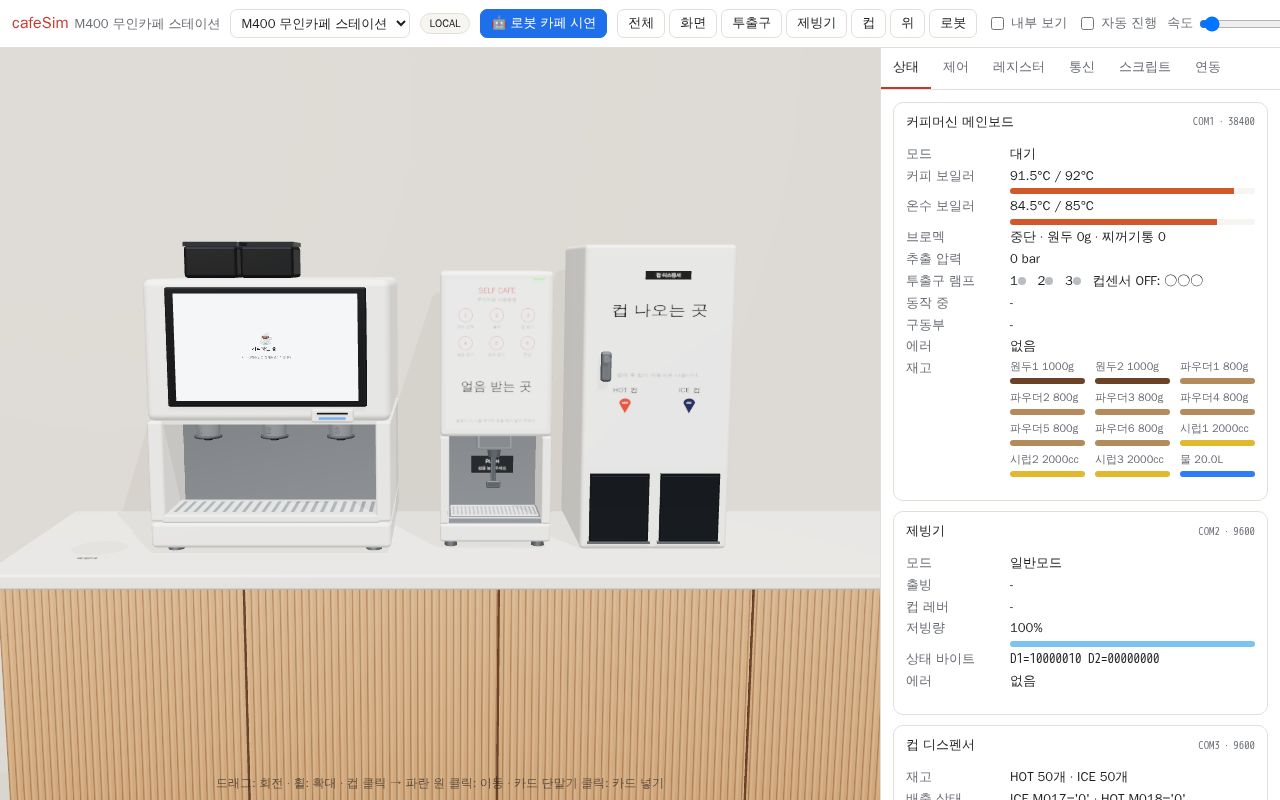Open the 레지스터 tab
Viewport: 1280px width, 800px height.
click(x=1019, y=67)
